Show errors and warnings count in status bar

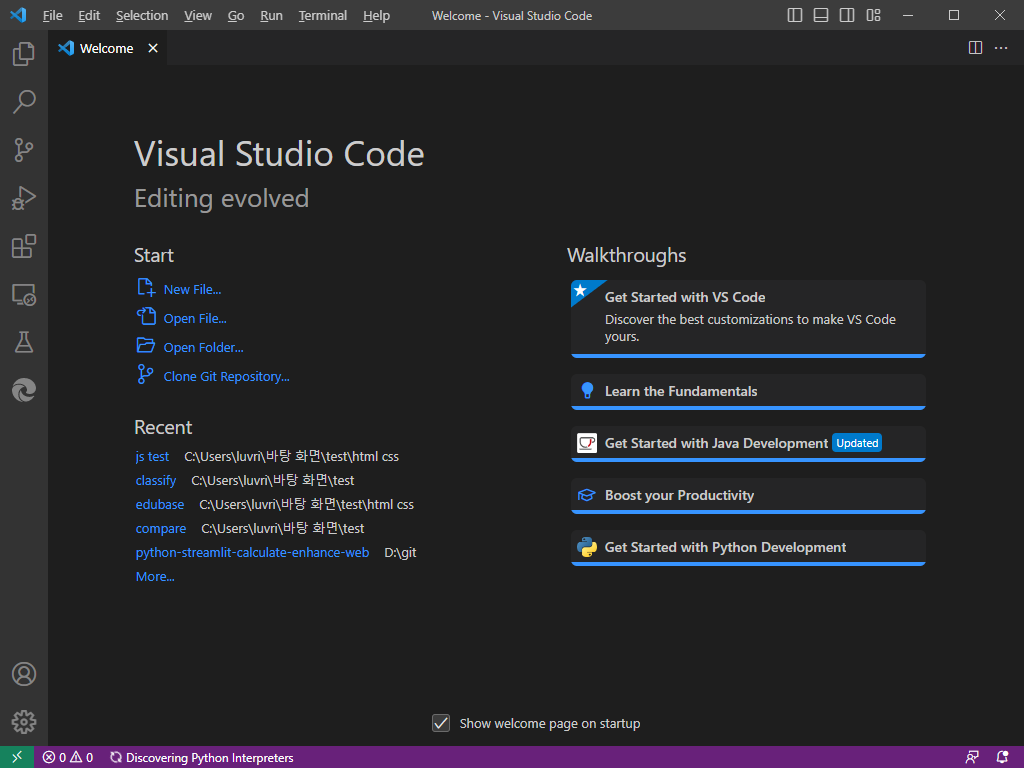[68, 758]
